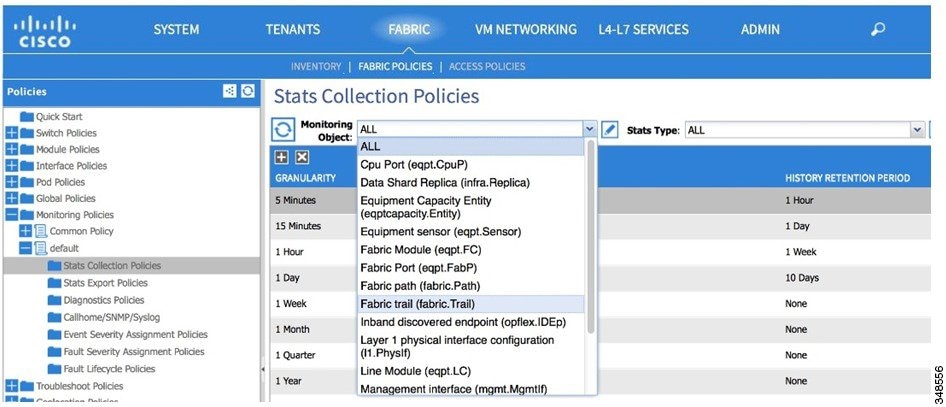The image size is (946, 407).
Task: Click the GRANULARITY column header
Action: pyautogui.click(x=305, y=178)
